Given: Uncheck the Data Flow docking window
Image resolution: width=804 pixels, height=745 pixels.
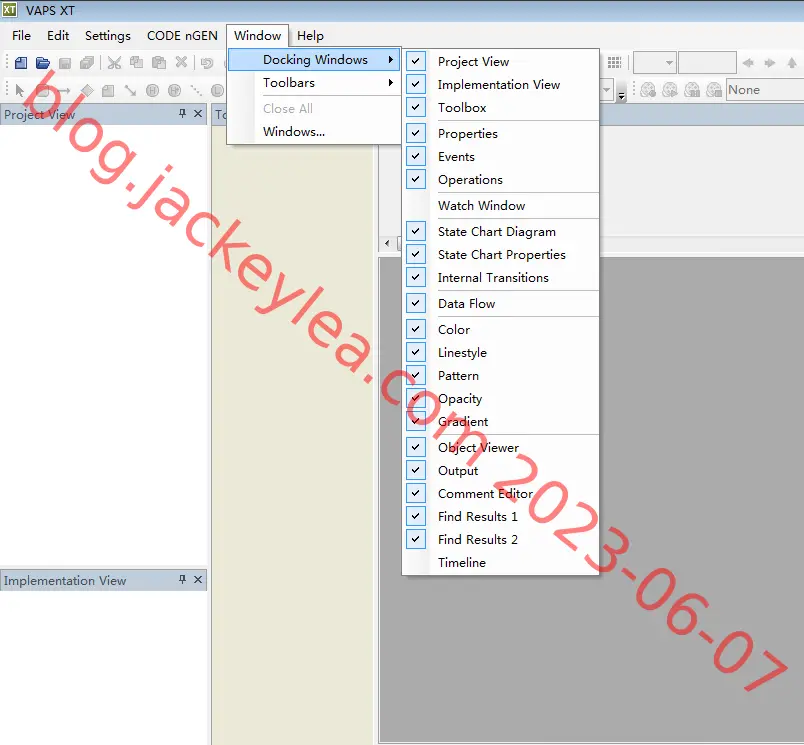Looking at the screenshot, I should [x=416, y=304].
